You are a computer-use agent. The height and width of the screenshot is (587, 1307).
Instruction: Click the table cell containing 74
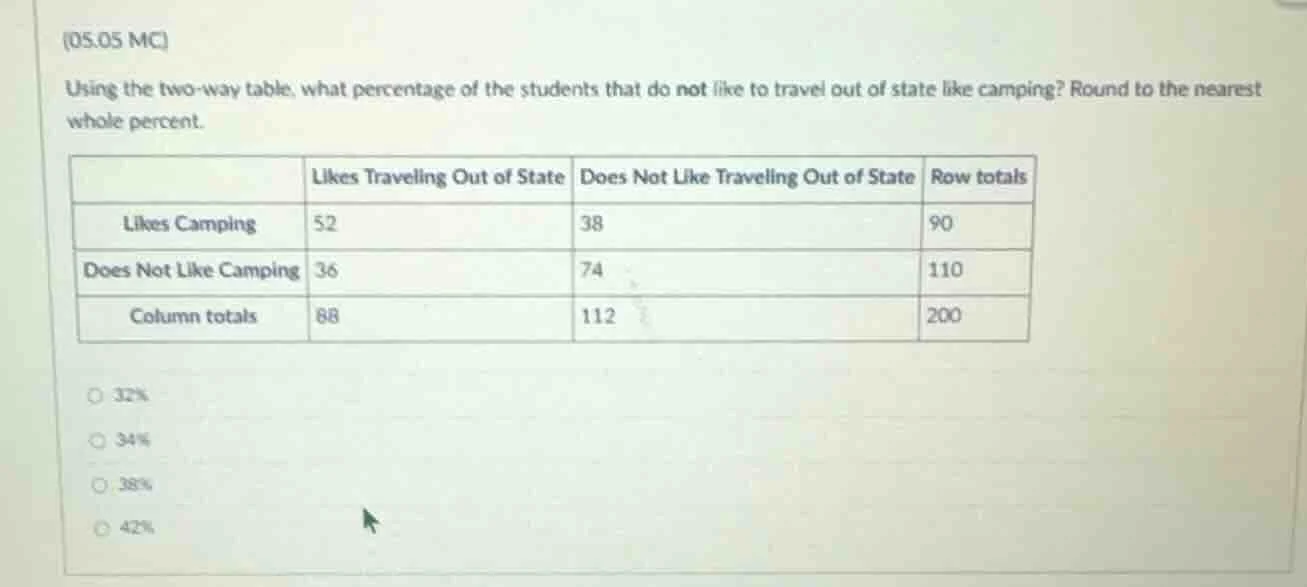coord(588,271)
